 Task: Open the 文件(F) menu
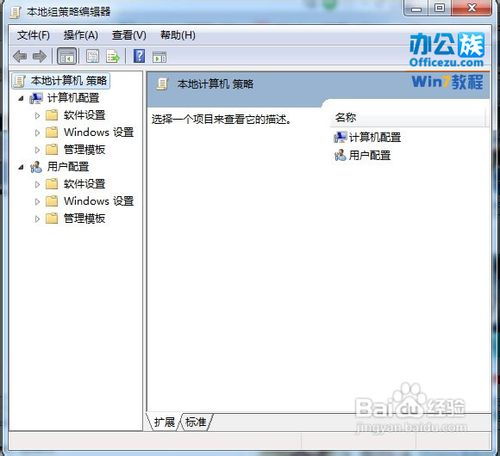coord(33,35)
